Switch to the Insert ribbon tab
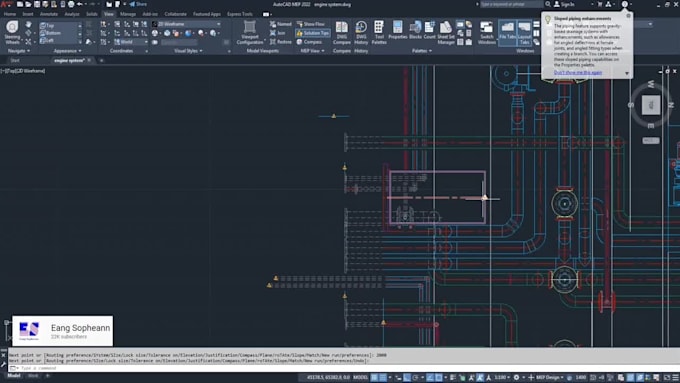The width and height of the screenshot is (680, 383). (x=28, y=14)
